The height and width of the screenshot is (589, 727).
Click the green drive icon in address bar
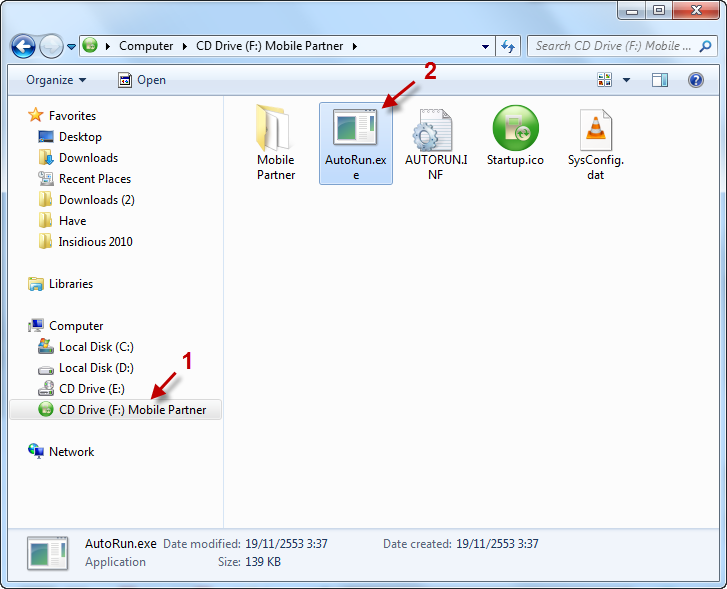click(x=90, y=45)
